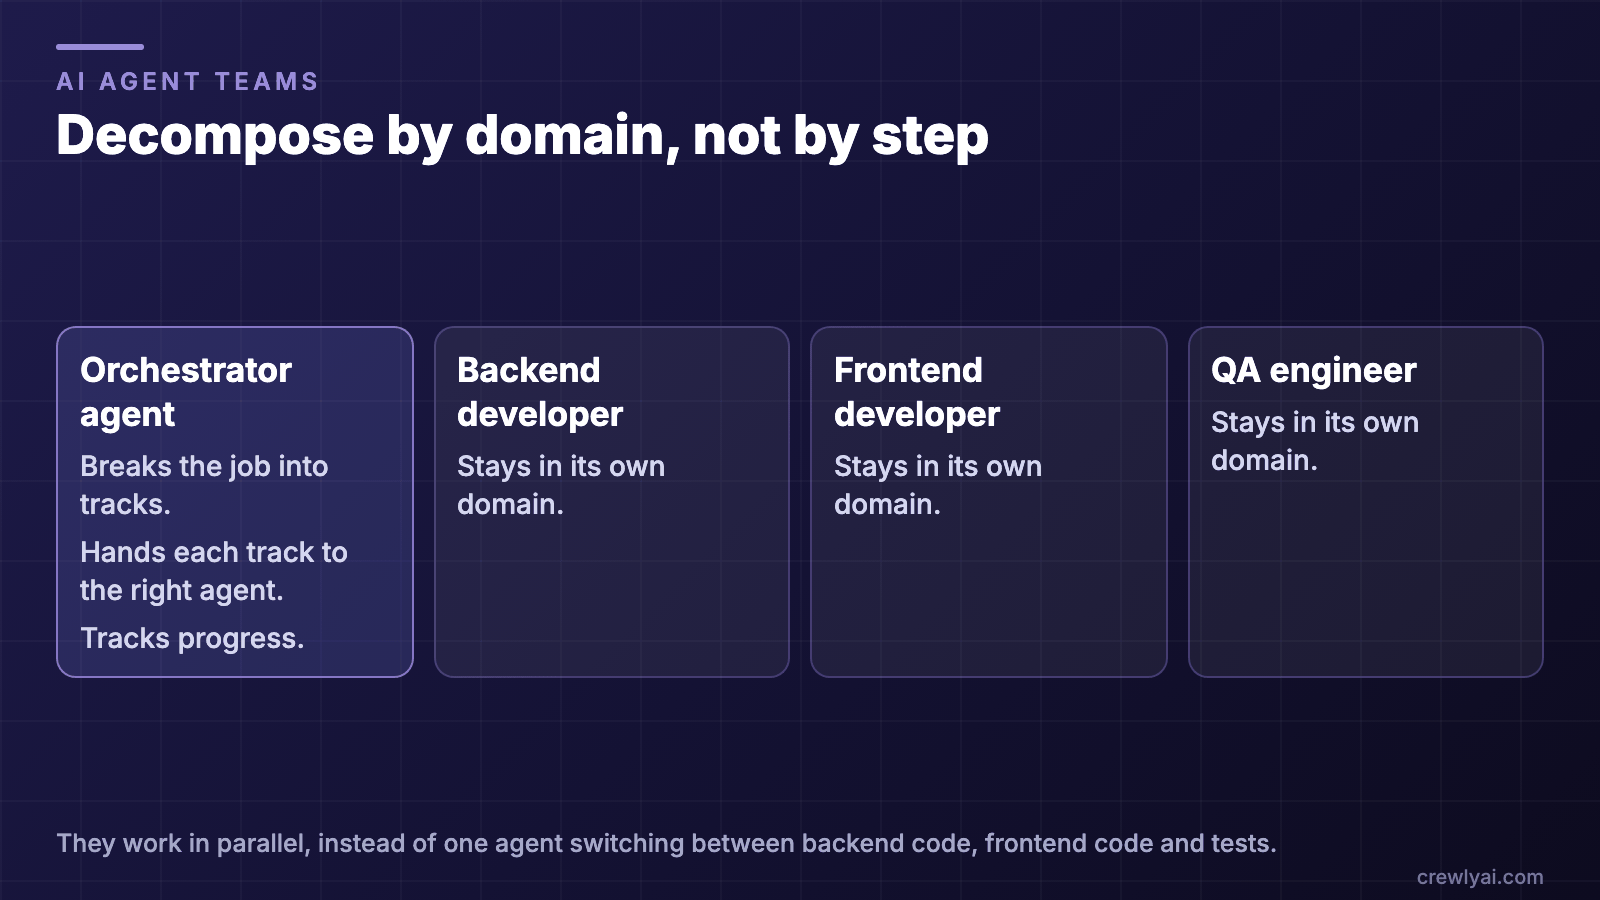Select the footer sentence 'They work in parallel...'
Viewport: 1600px width, 900px height.
(666, 843)
